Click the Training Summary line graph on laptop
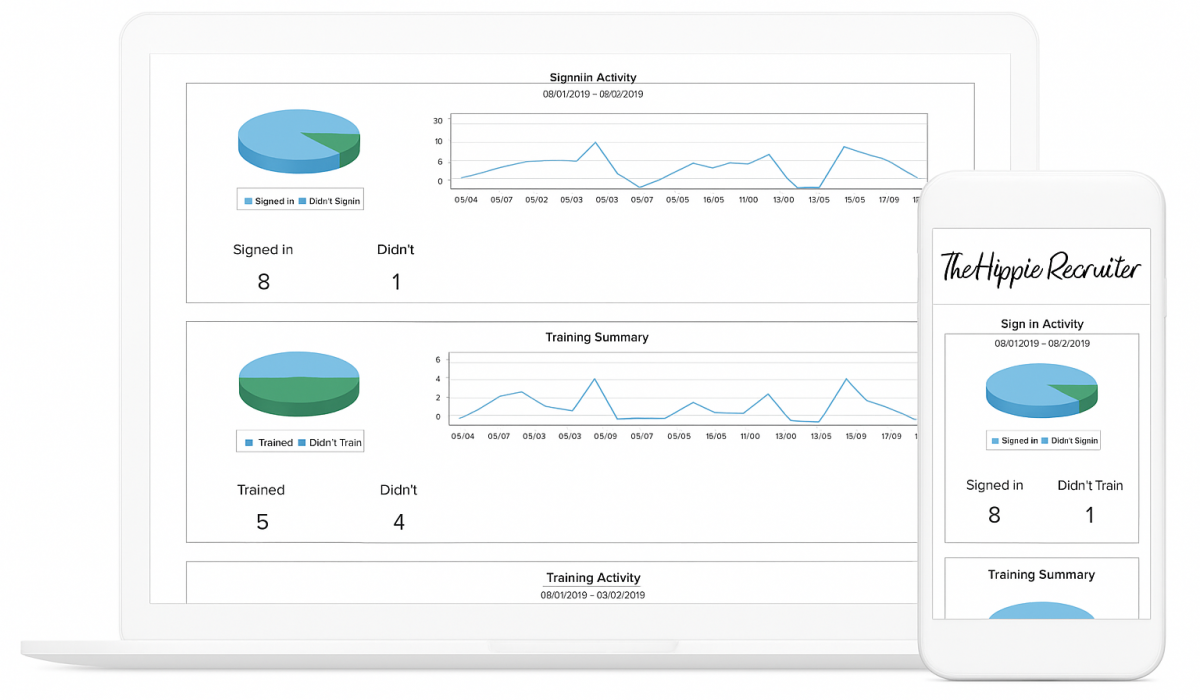 685,392
